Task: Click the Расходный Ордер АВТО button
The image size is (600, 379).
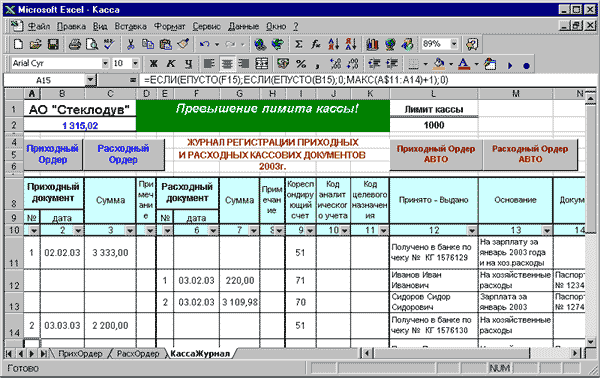Action: (530, 154)
